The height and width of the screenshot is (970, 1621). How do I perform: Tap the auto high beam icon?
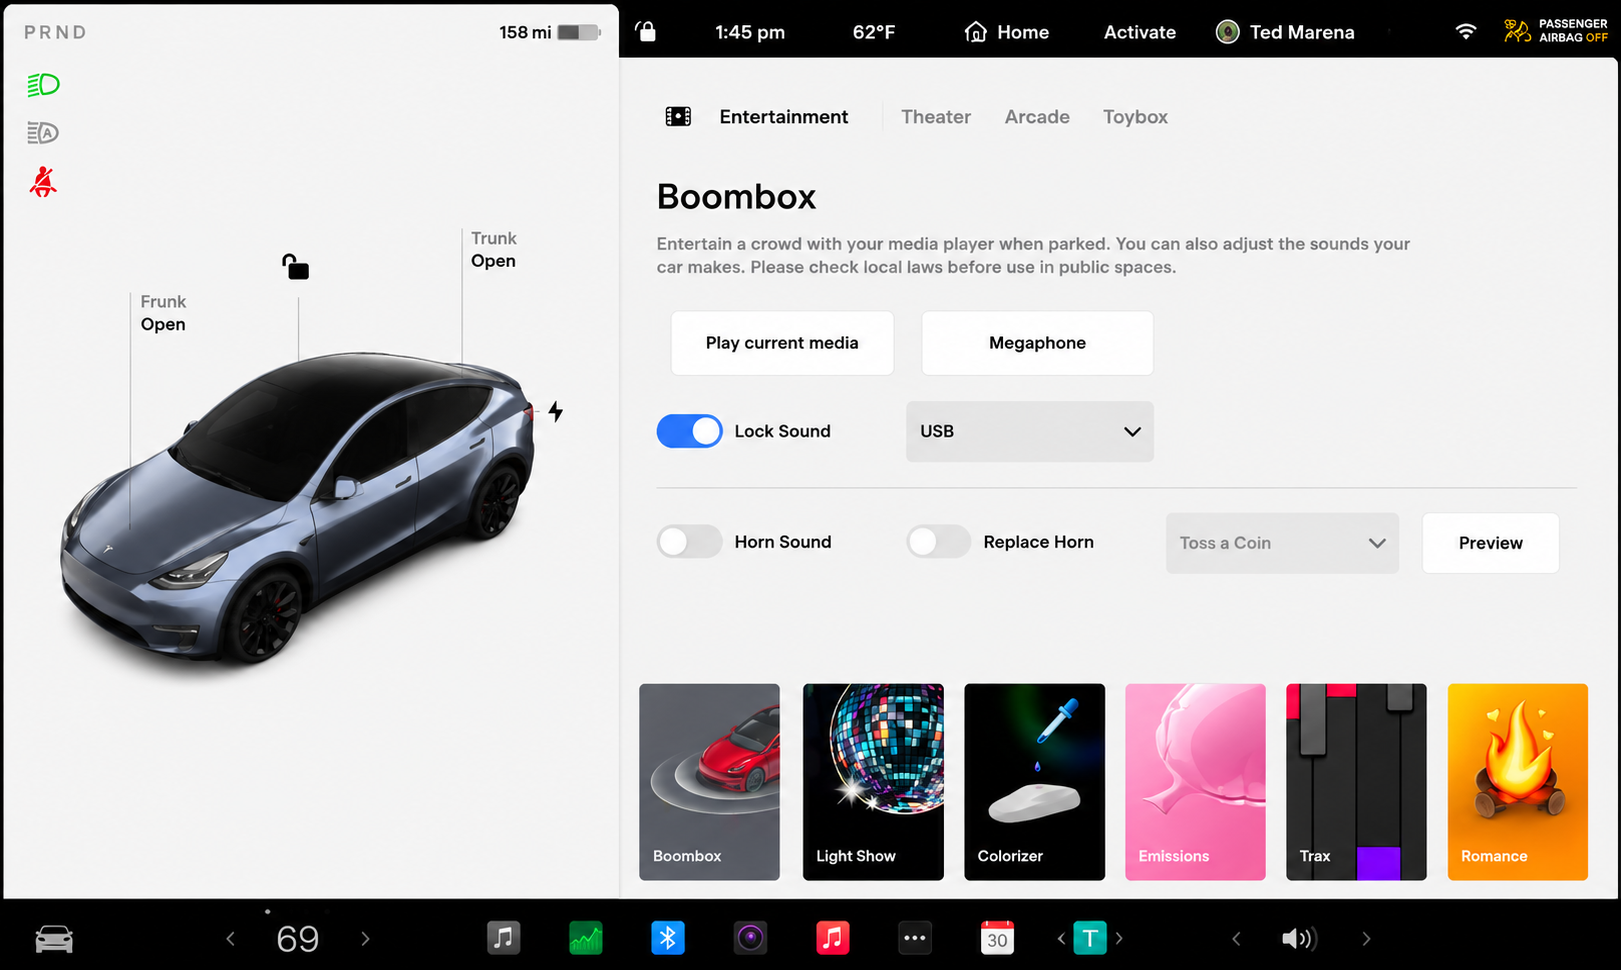tap(43, 133)
